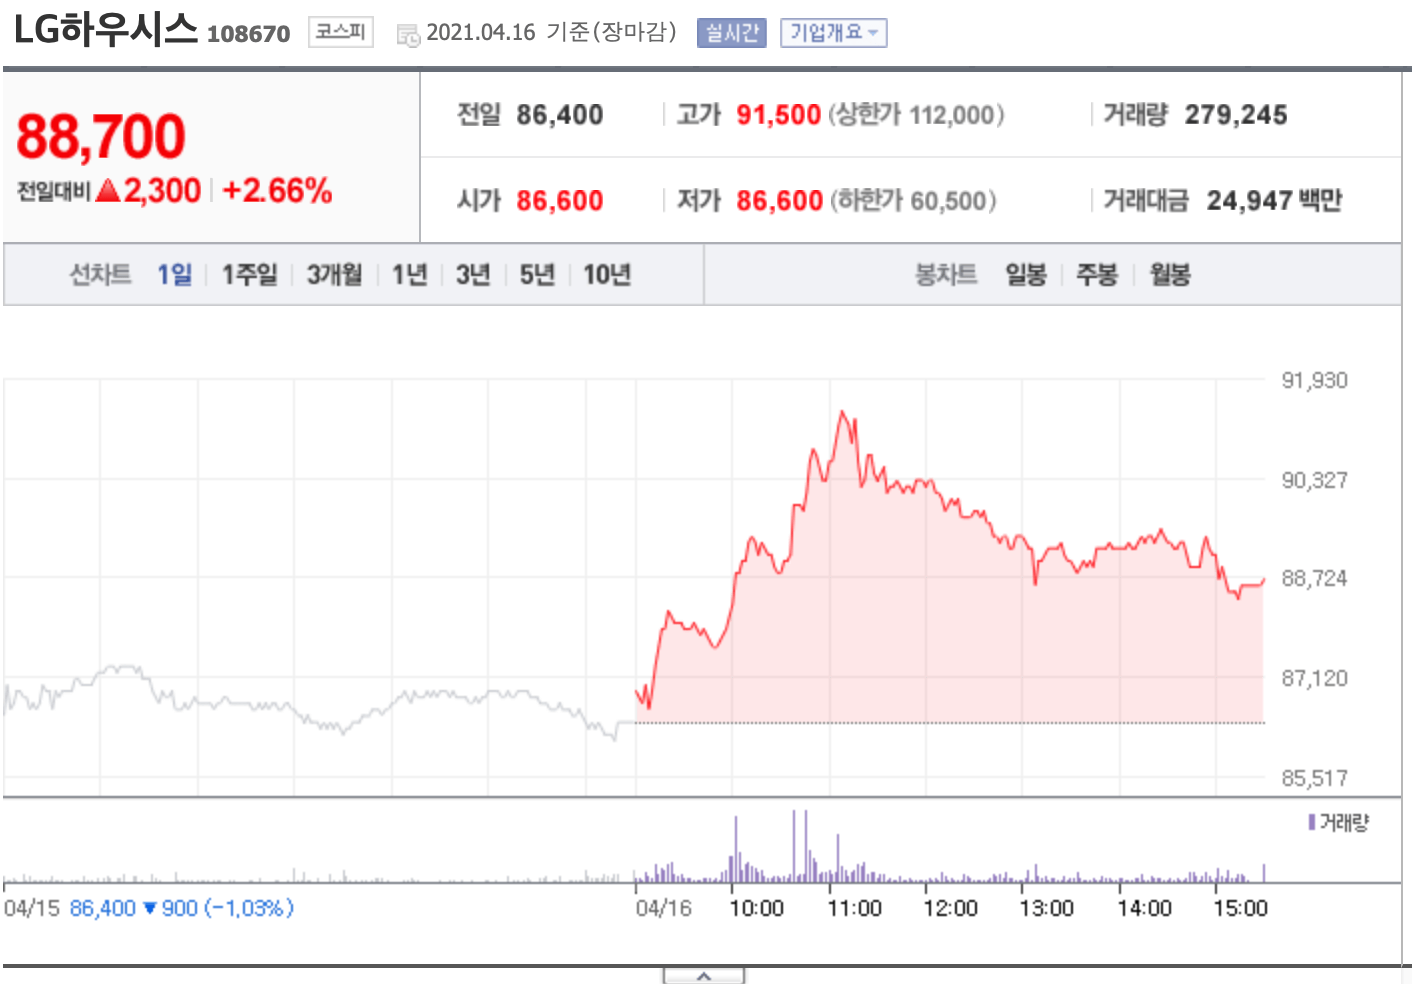Click the 13:00 time axis label
The width and height of the screenshot is (1412, 984).
(1046, 908)
